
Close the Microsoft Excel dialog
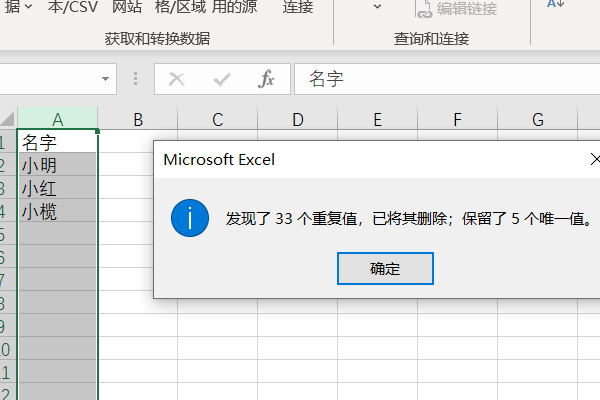click(x=595, y=159)
